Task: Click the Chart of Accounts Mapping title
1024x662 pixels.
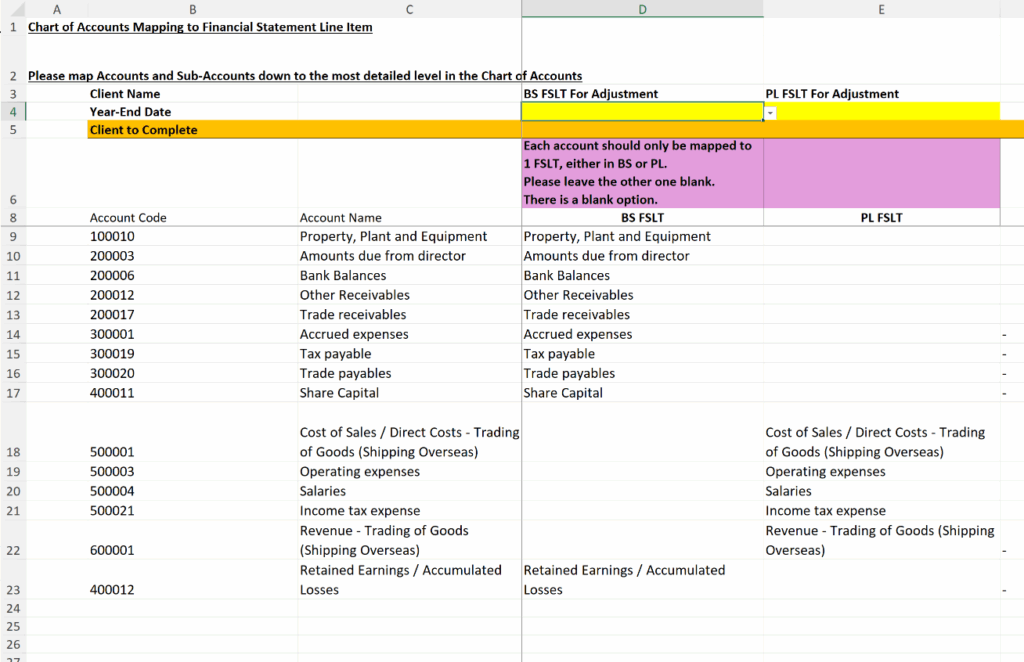Action: 198,27
